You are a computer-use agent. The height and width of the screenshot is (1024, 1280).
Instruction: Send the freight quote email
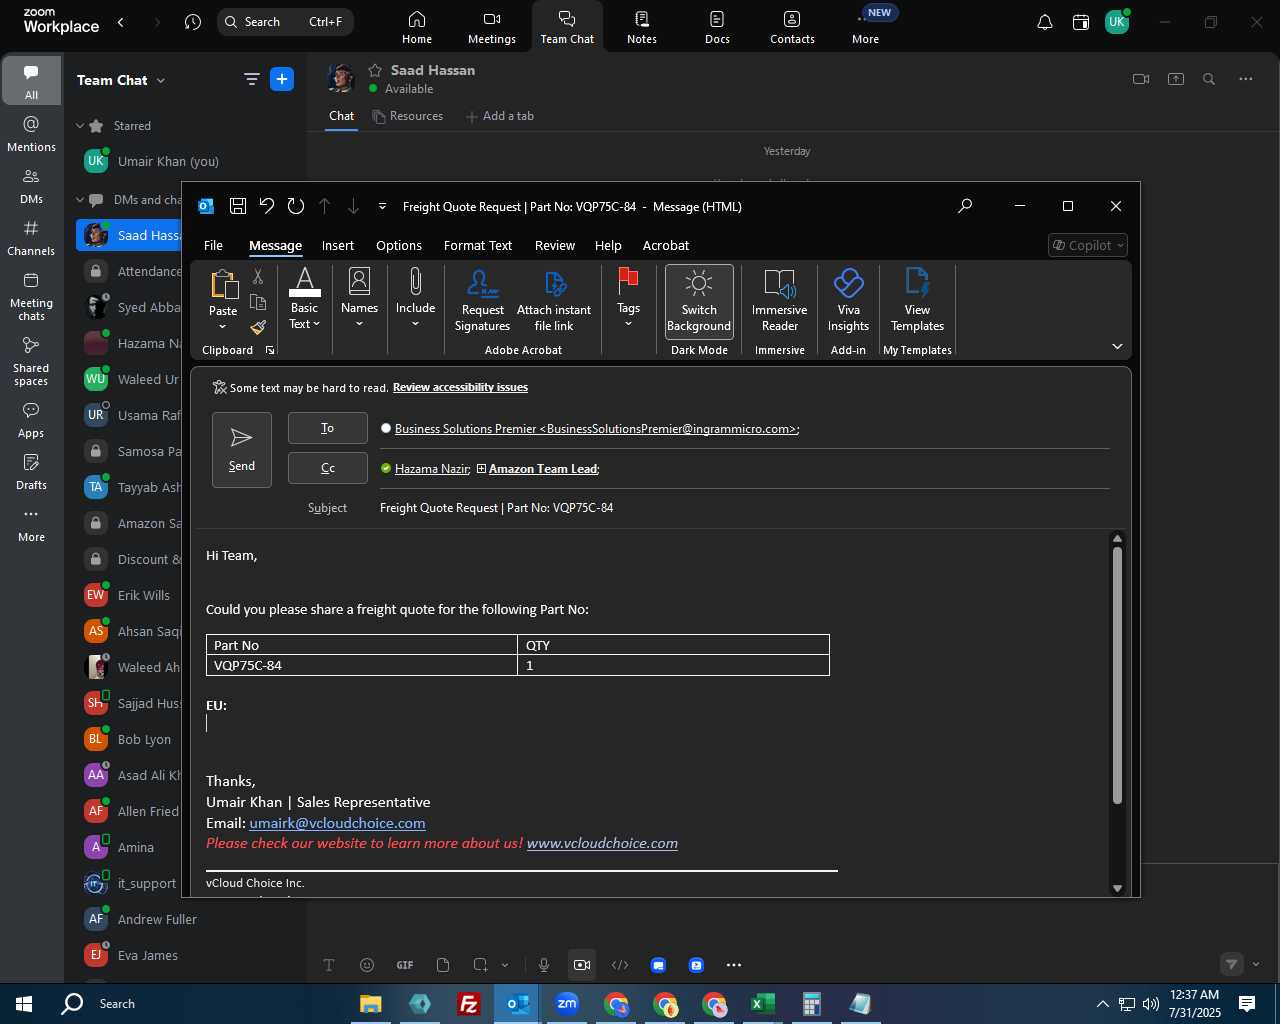[242, 450]
